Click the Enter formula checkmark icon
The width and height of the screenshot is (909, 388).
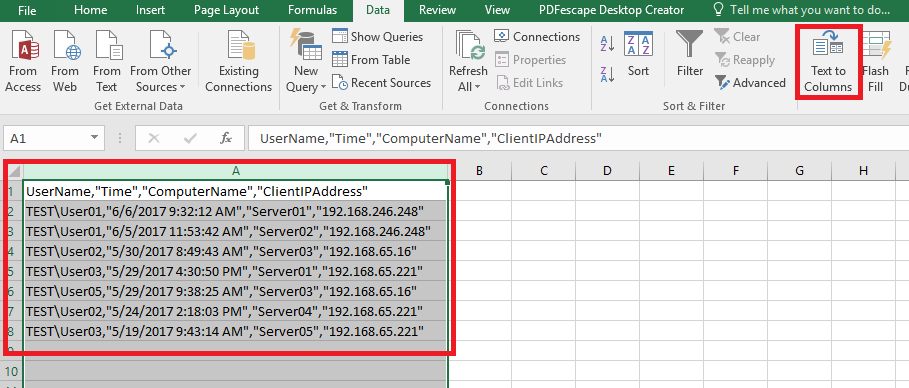(190, 138)
